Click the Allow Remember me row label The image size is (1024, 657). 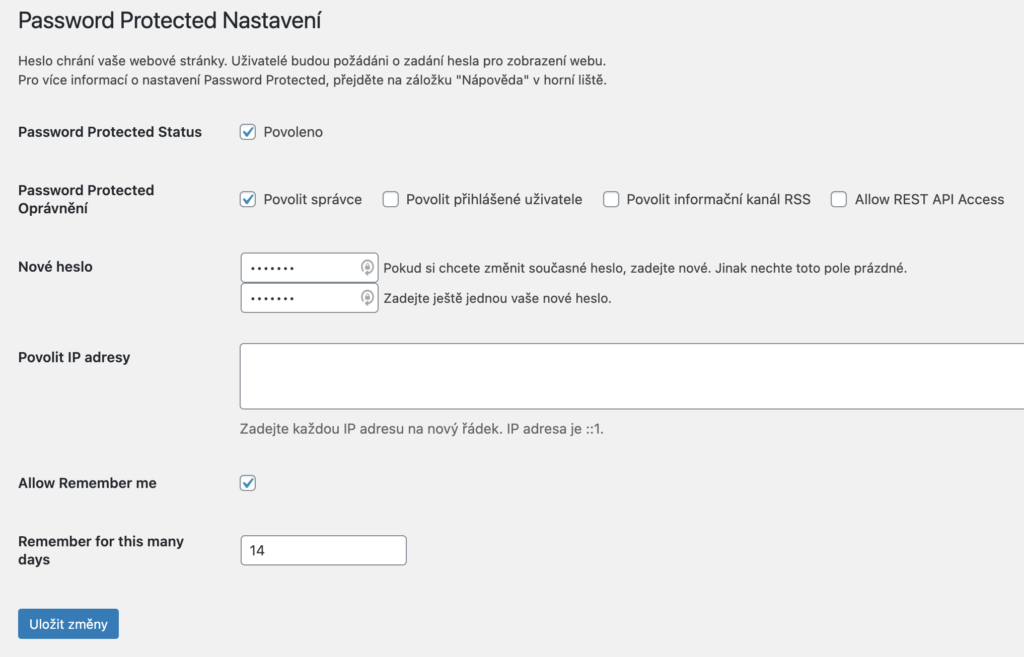click(88, 483)
